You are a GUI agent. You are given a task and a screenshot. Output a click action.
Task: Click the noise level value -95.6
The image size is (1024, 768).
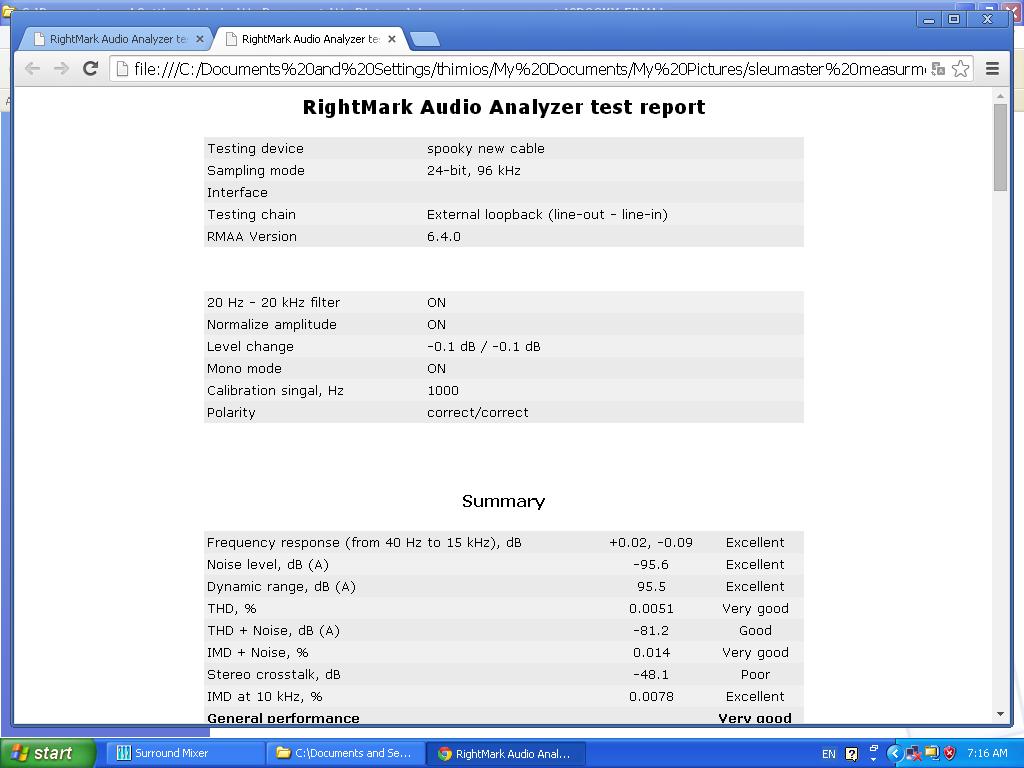tap(650, 564)
